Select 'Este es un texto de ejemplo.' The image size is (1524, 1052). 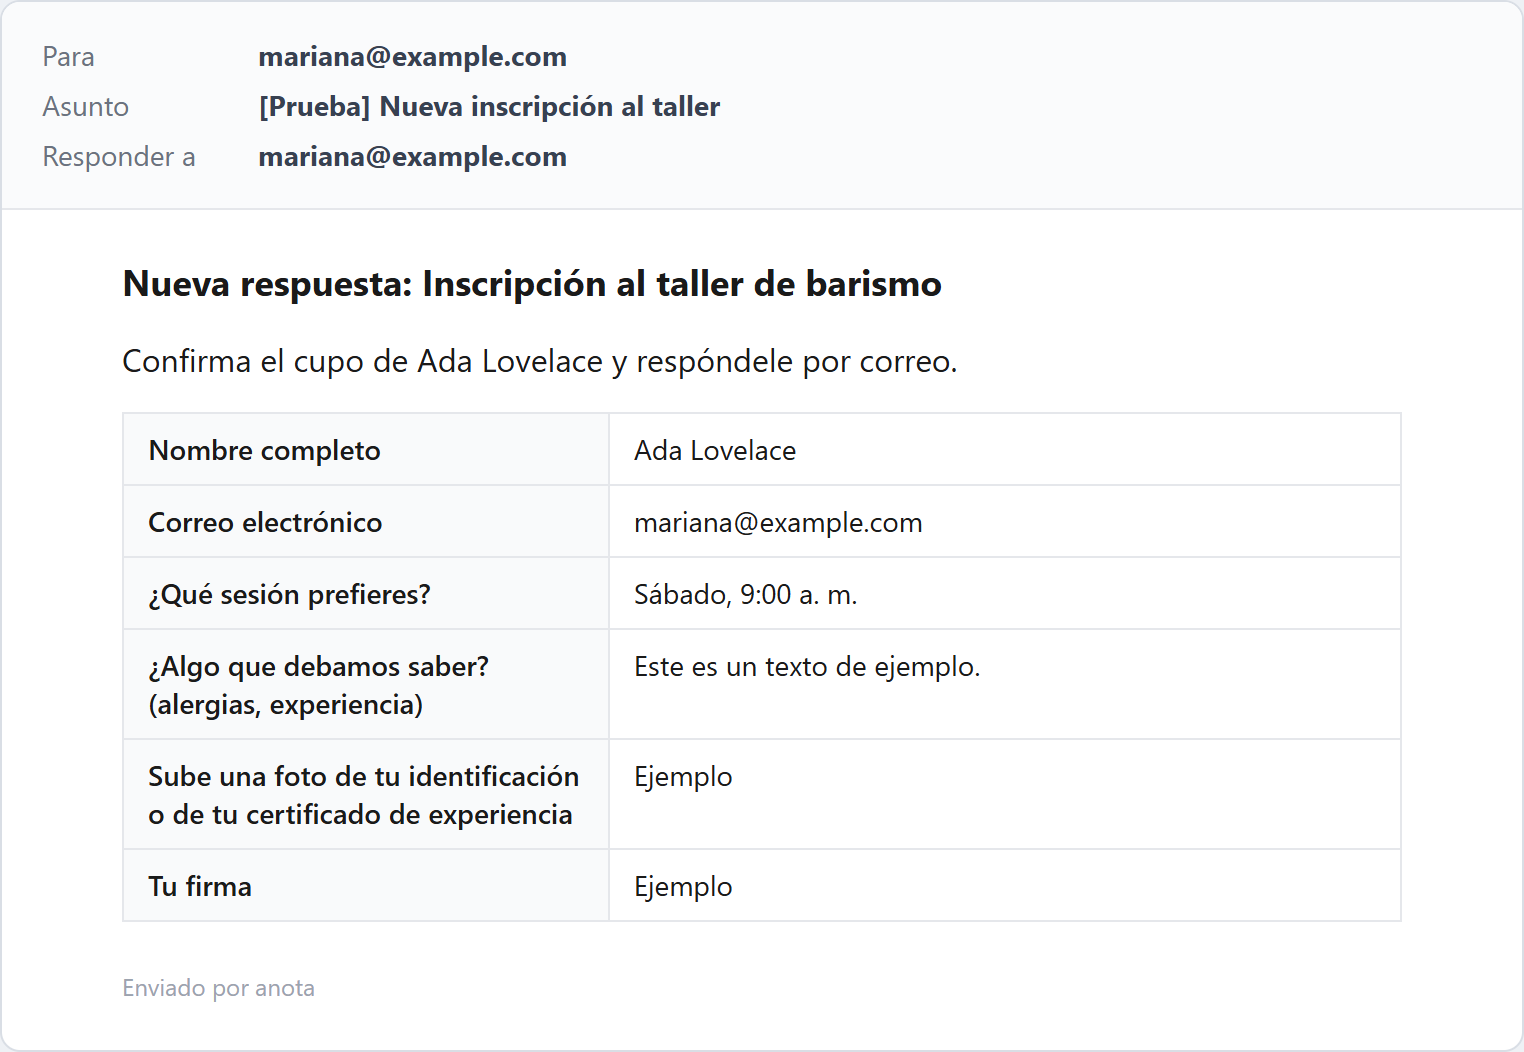pos(807,667)
